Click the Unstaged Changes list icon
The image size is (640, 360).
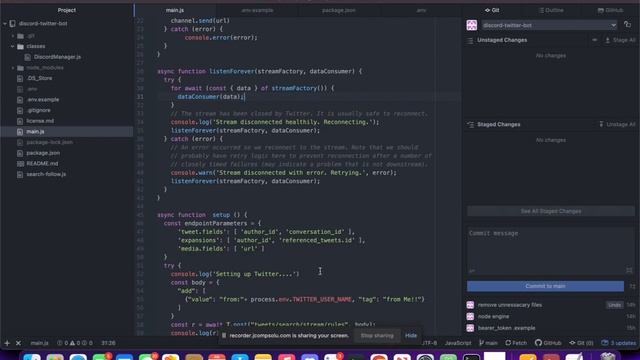coord(470,40)
